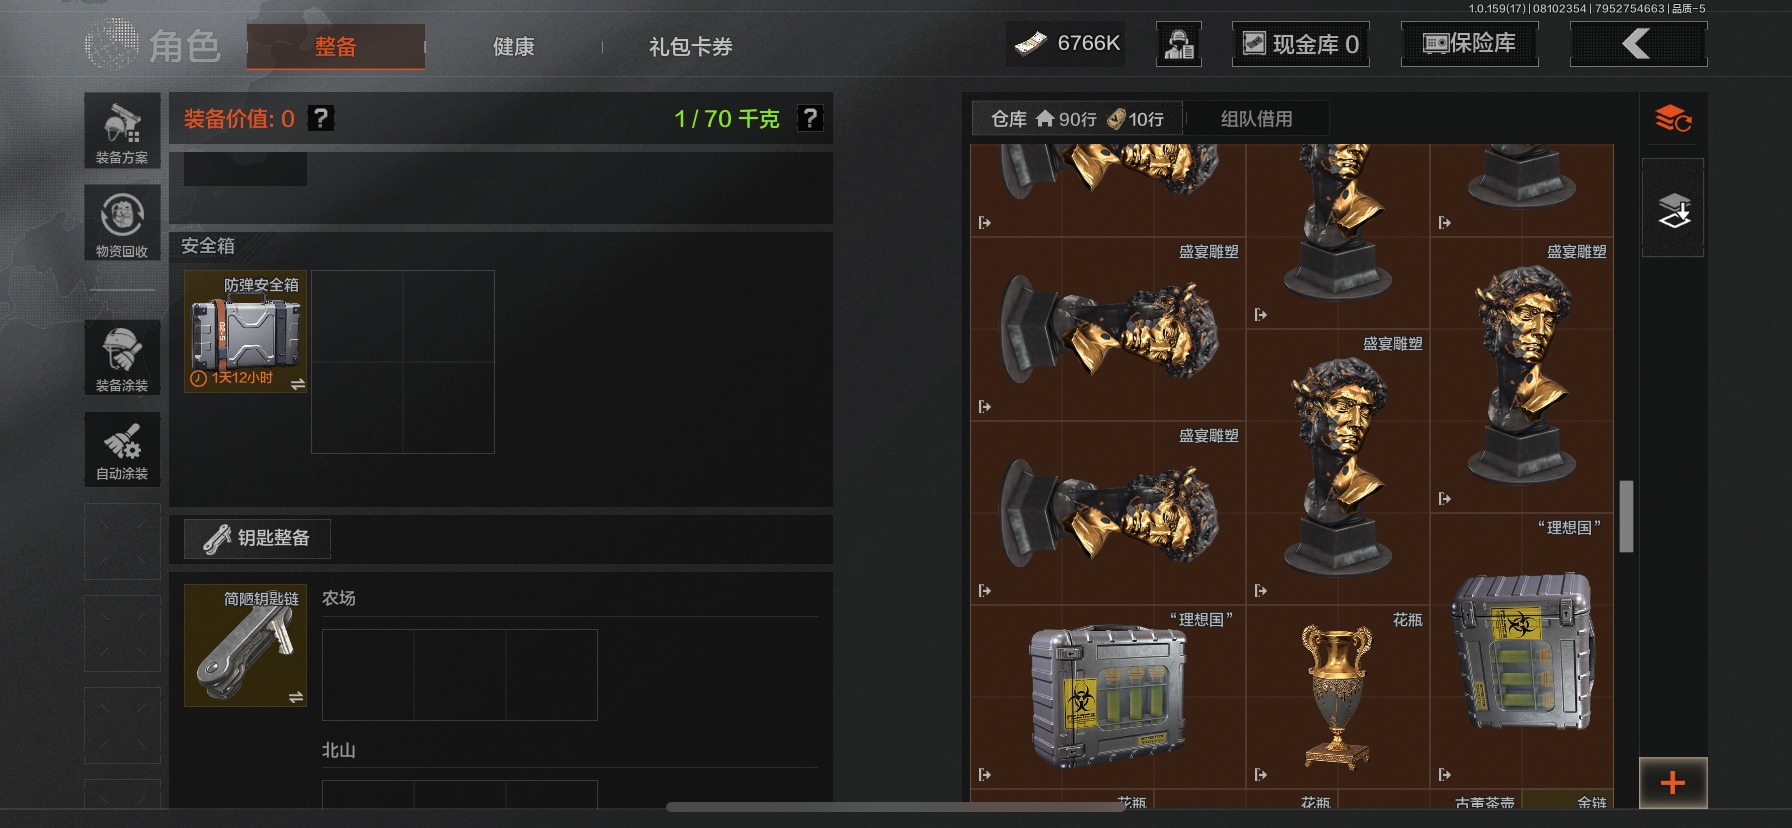Open the 装备方案 loadout icon
The image size is (1792, 828).
click(122, 131)
